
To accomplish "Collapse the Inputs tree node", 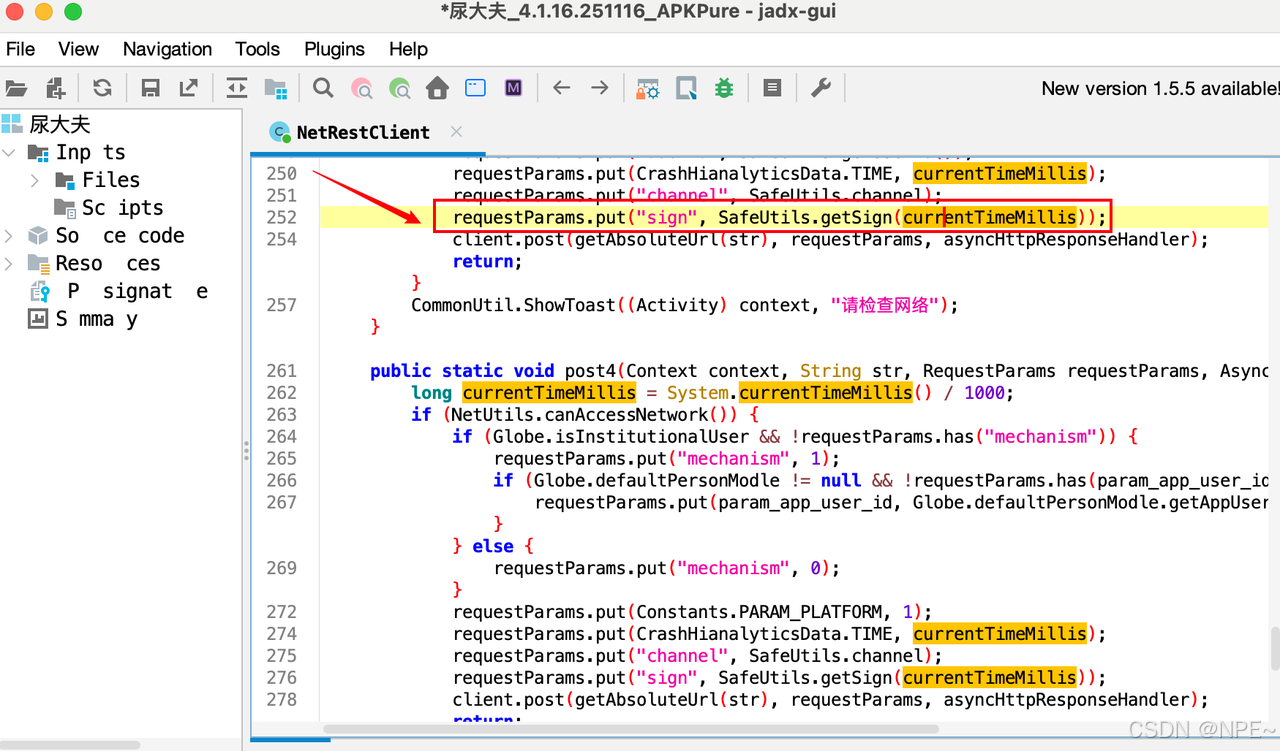I will (9, 152).
